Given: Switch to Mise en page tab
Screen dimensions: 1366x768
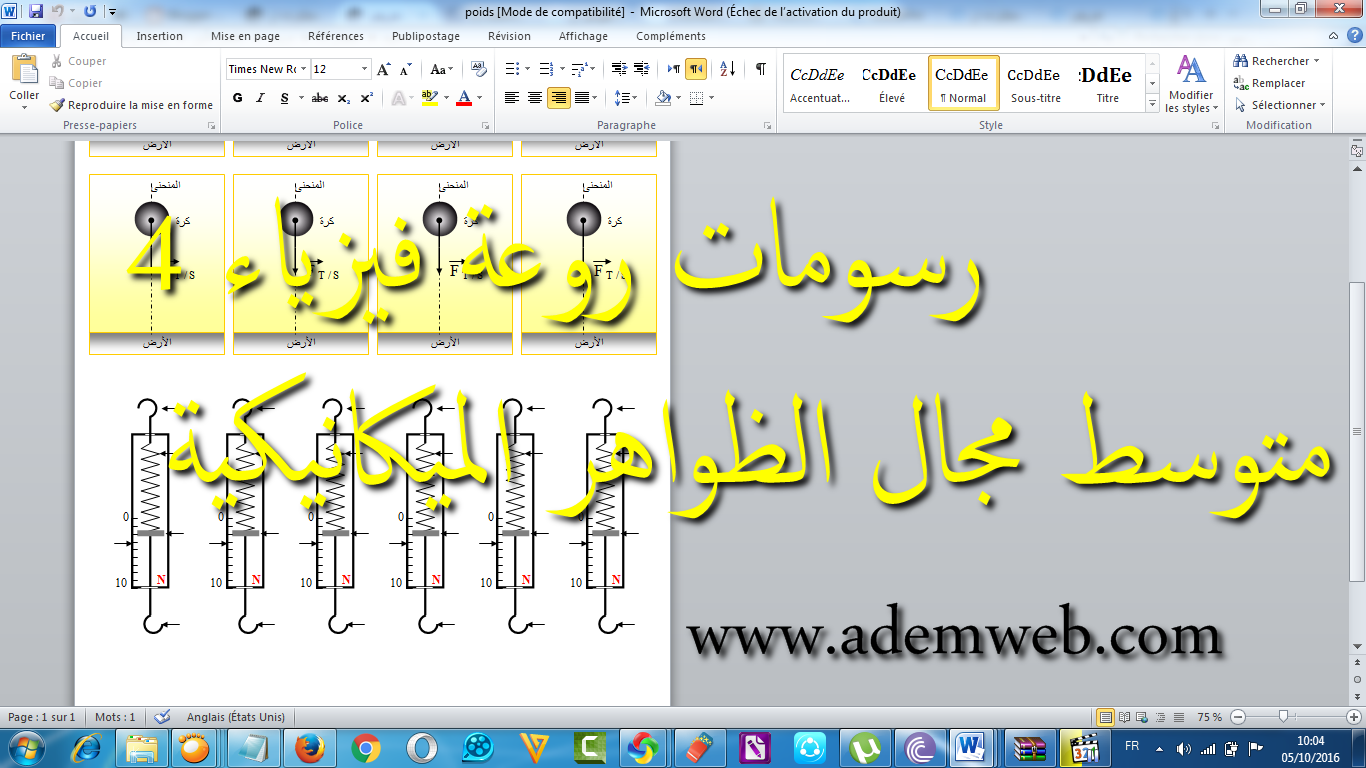Looking at the screenshot, I should pos(245,36).
